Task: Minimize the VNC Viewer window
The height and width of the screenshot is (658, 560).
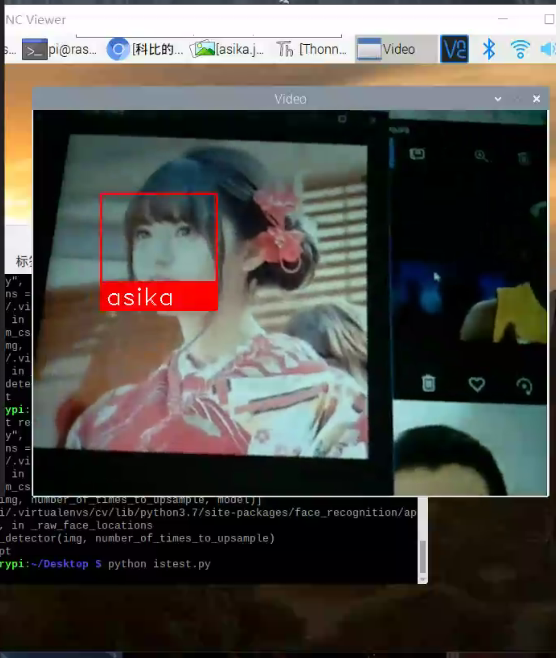Action: tap(502, 19)
